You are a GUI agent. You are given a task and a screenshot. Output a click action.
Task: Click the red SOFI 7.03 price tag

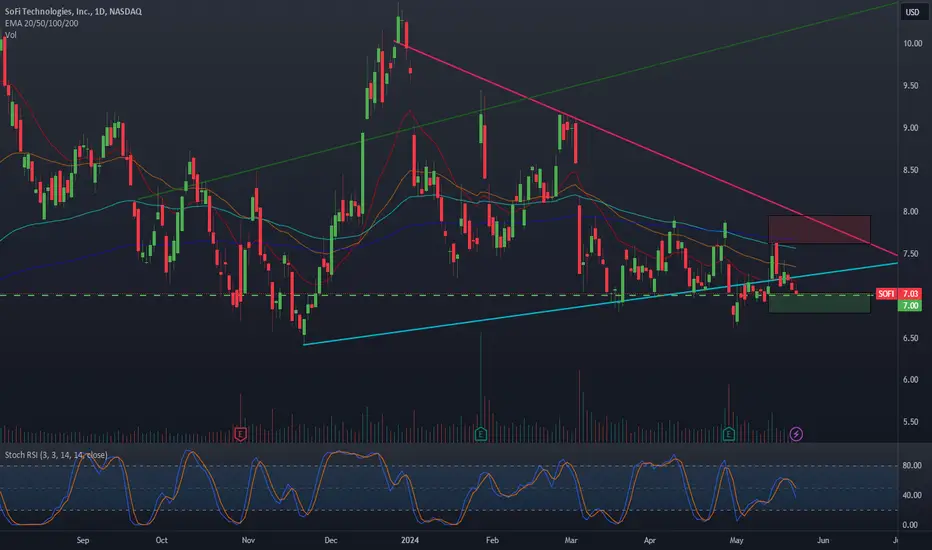[899, 294]
